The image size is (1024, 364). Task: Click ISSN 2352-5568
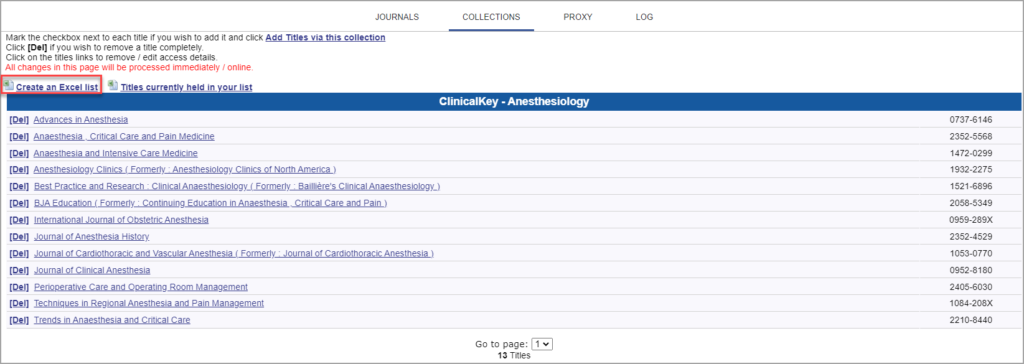coord(971,137)
